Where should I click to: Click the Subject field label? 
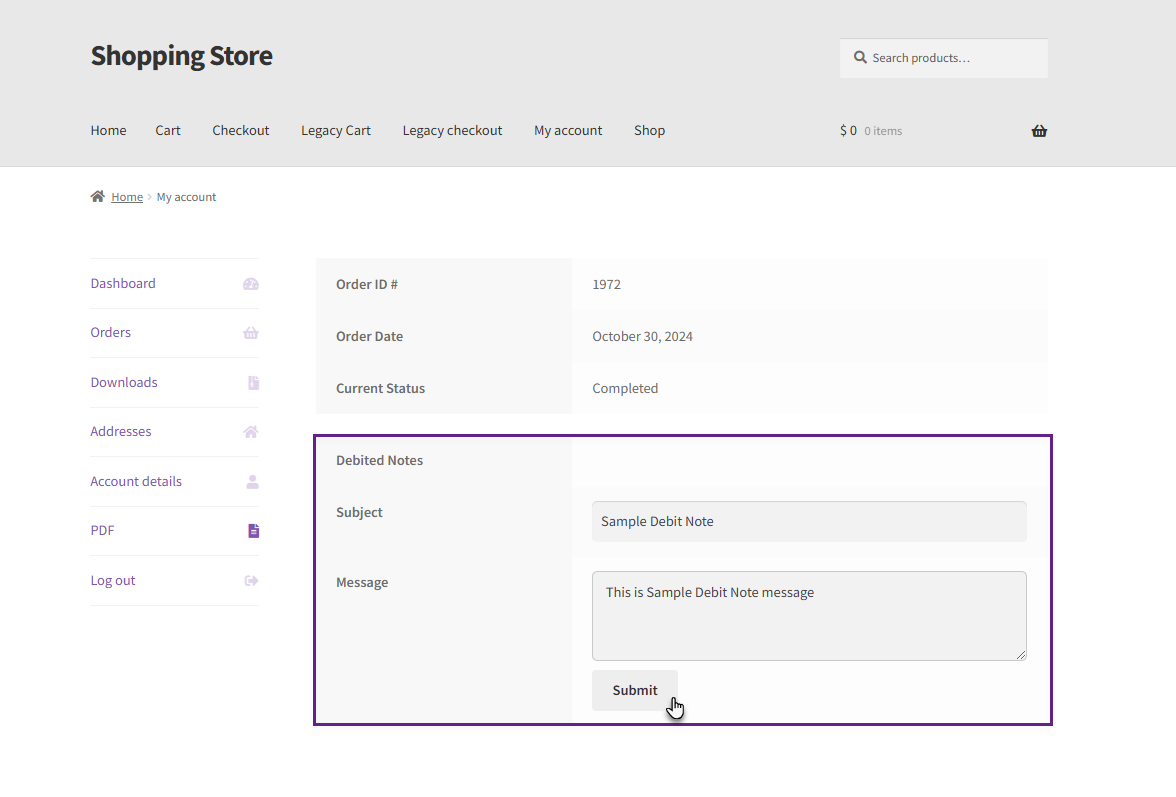tap(359, 512)
